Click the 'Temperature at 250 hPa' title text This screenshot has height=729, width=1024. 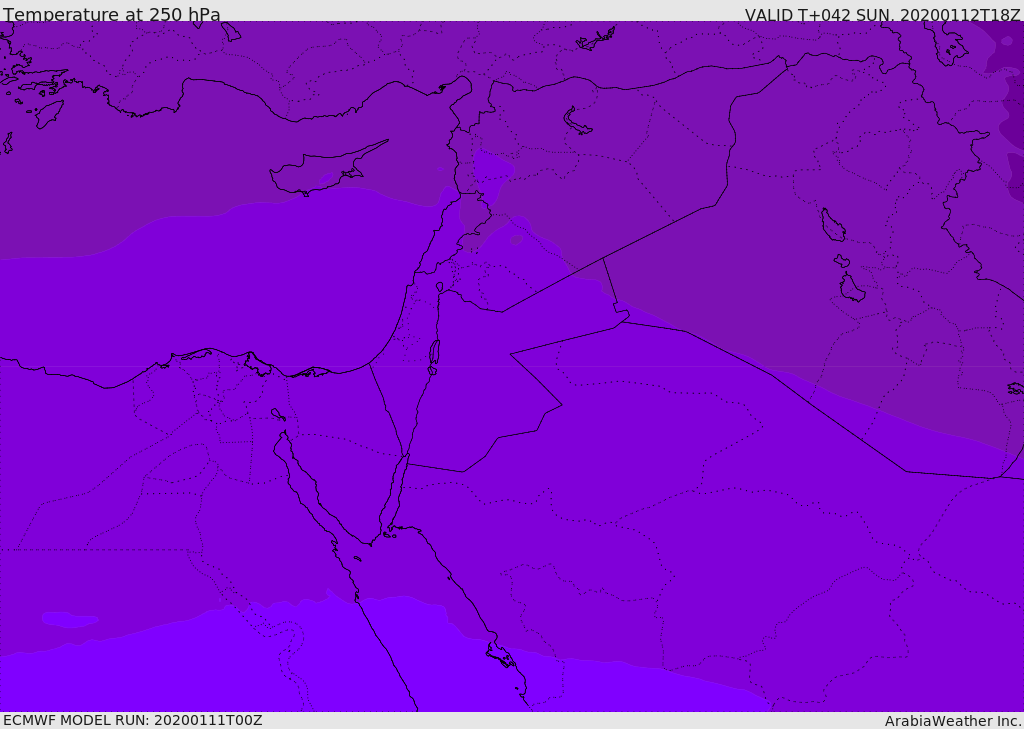click(112, 14)
